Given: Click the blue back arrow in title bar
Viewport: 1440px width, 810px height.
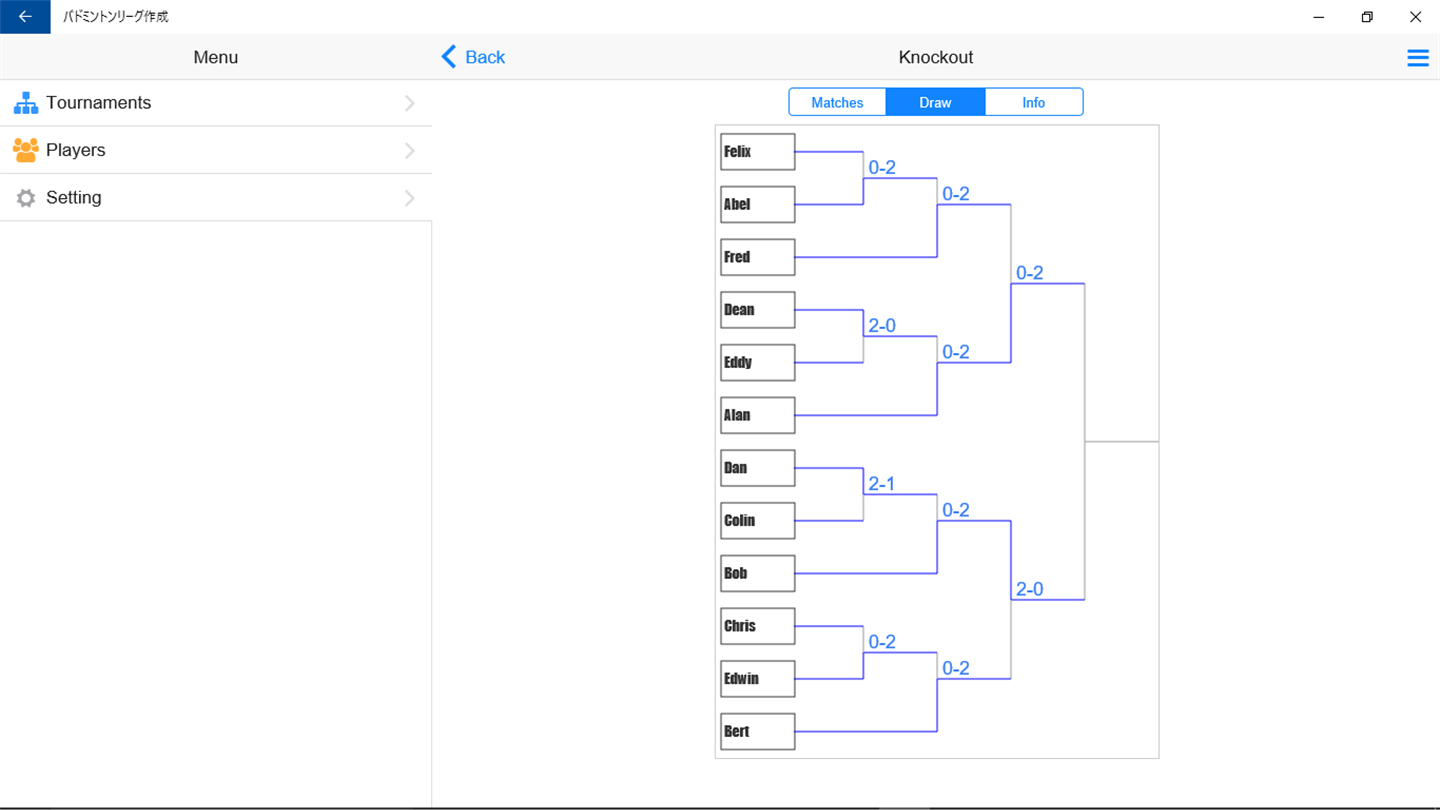Looking at the screenshot, I should tap(25, 17).
